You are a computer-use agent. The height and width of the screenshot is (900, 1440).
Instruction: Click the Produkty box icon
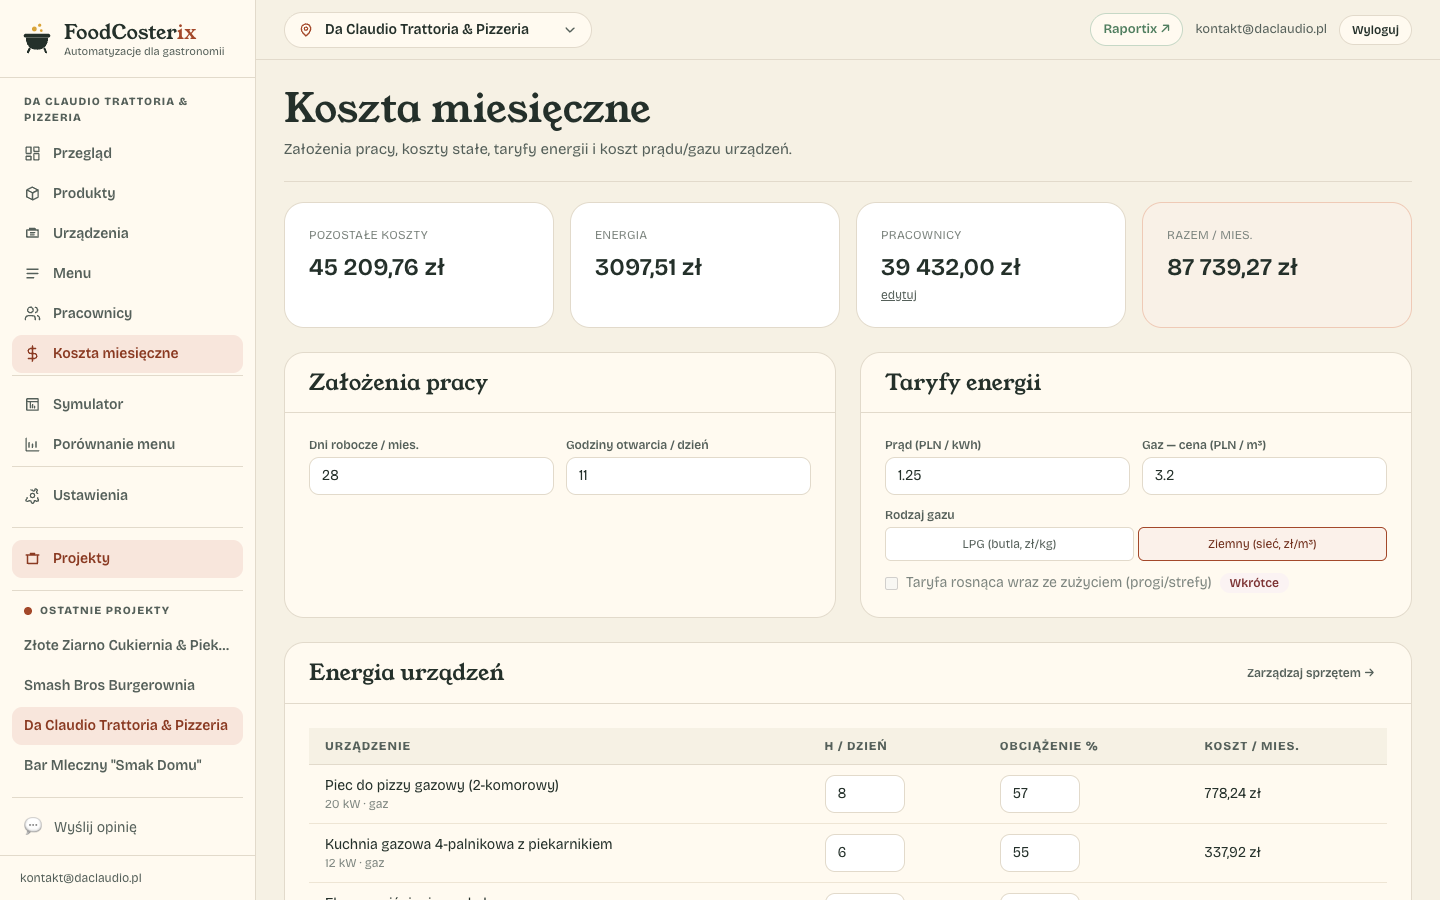[x=32, y=193]
